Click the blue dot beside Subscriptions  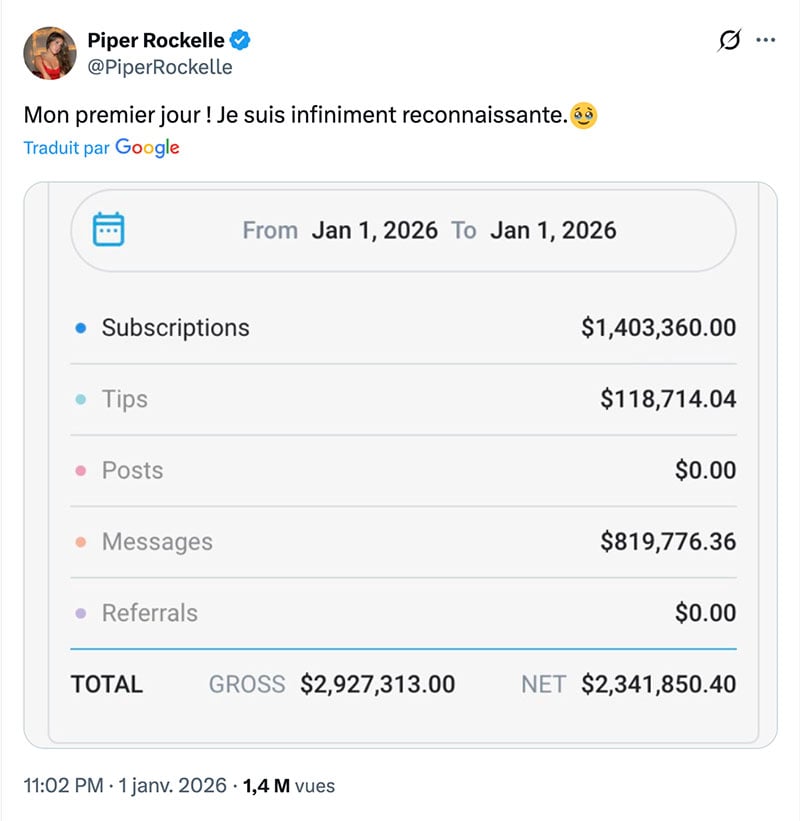pyautogui.click(x=81, y=328)
